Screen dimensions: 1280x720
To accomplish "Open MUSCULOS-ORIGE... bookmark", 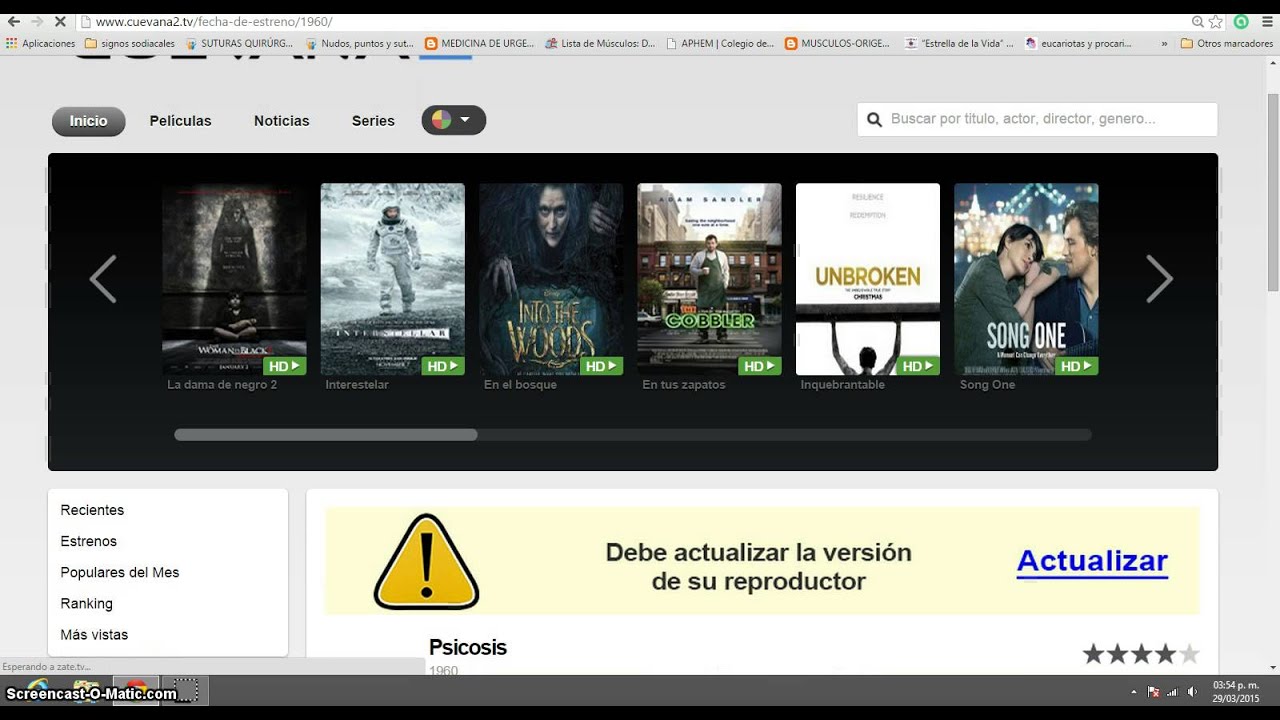I will (x=838, y=43).
